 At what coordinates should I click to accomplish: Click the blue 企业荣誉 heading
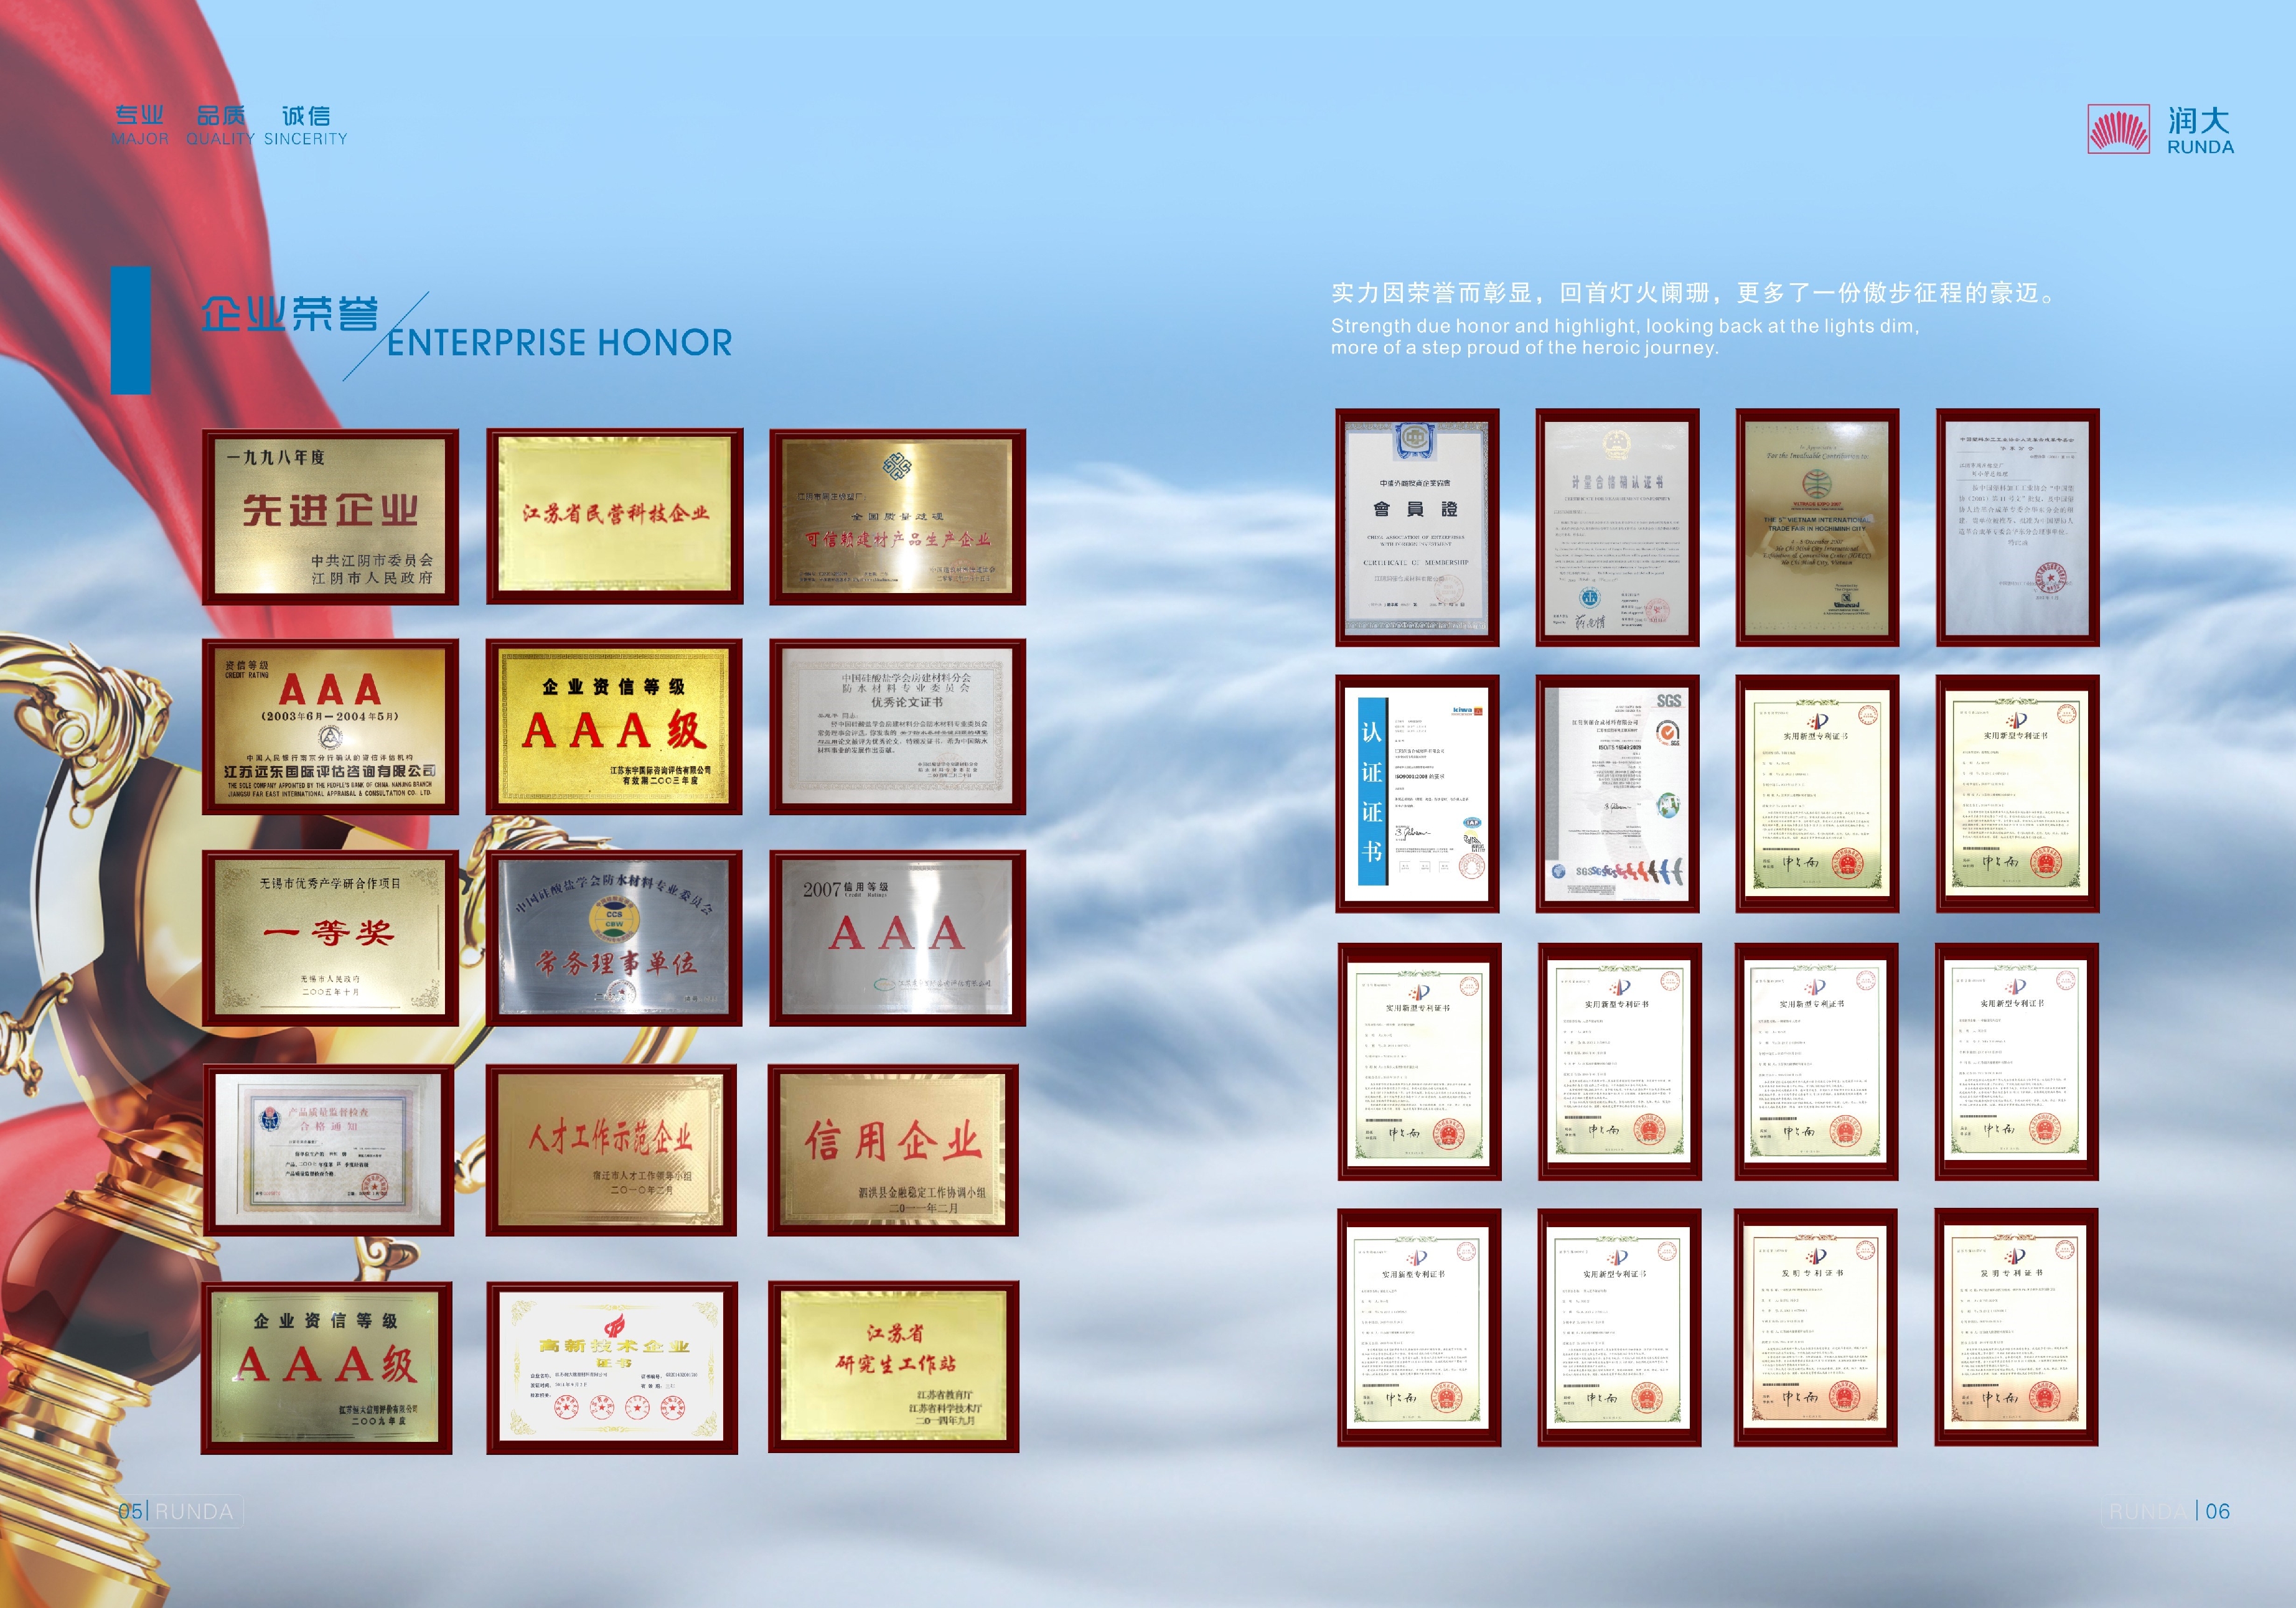click(290, 314)
